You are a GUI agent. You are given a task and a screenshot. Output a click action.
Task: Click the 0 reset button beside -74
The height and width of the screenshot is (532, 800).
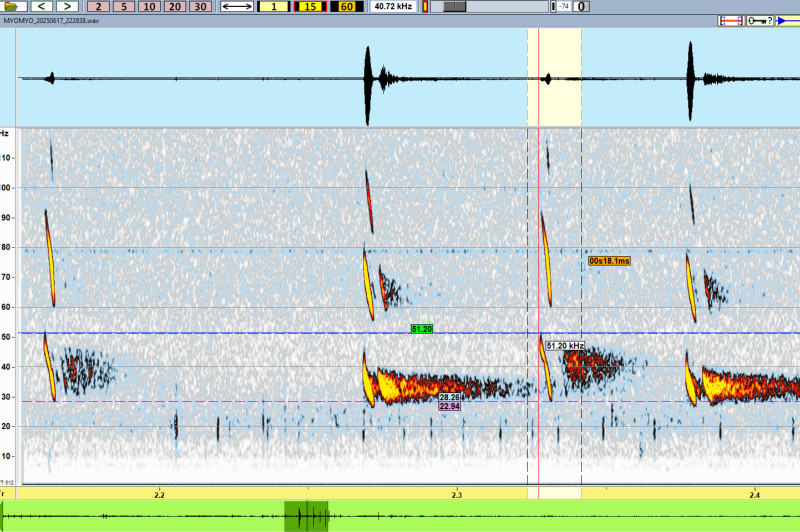point(581,6)
